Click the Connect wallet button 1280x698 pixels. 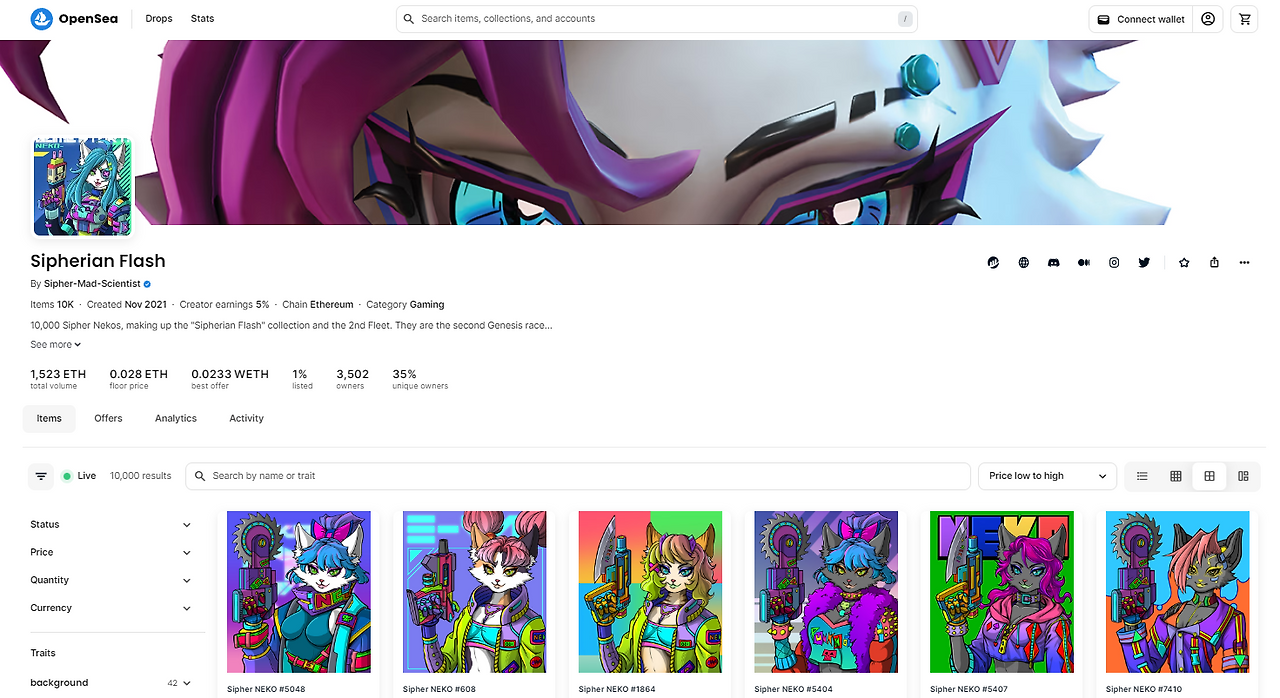pyautogui.click(x=1141, y=19)
